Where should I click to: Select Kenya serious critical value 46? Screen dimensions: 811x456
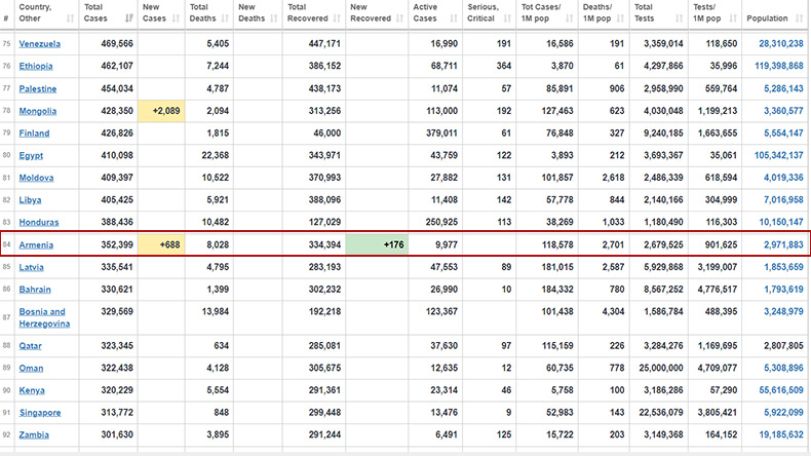506,390
